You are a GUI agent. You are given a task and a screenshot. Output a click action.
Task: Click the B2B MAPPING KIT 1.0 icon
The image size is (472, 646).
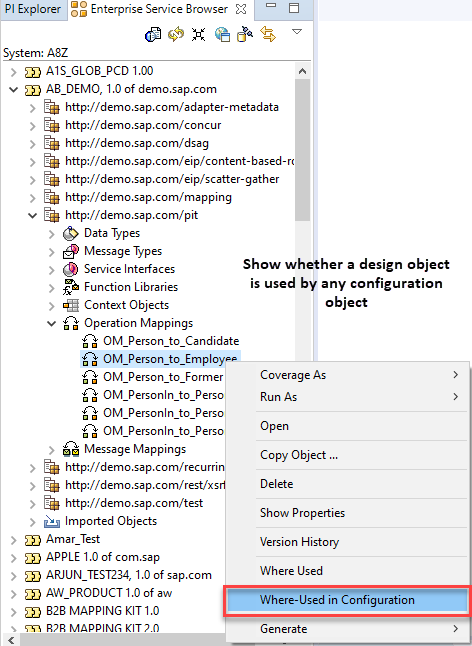tap(33, 611)
